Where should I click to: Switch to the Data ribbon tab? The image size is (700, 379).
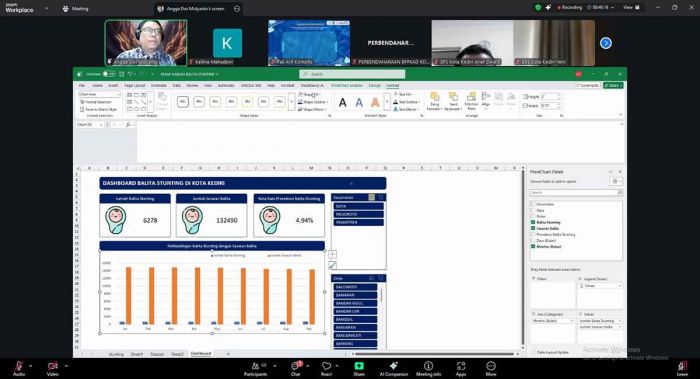click(177, 85)
